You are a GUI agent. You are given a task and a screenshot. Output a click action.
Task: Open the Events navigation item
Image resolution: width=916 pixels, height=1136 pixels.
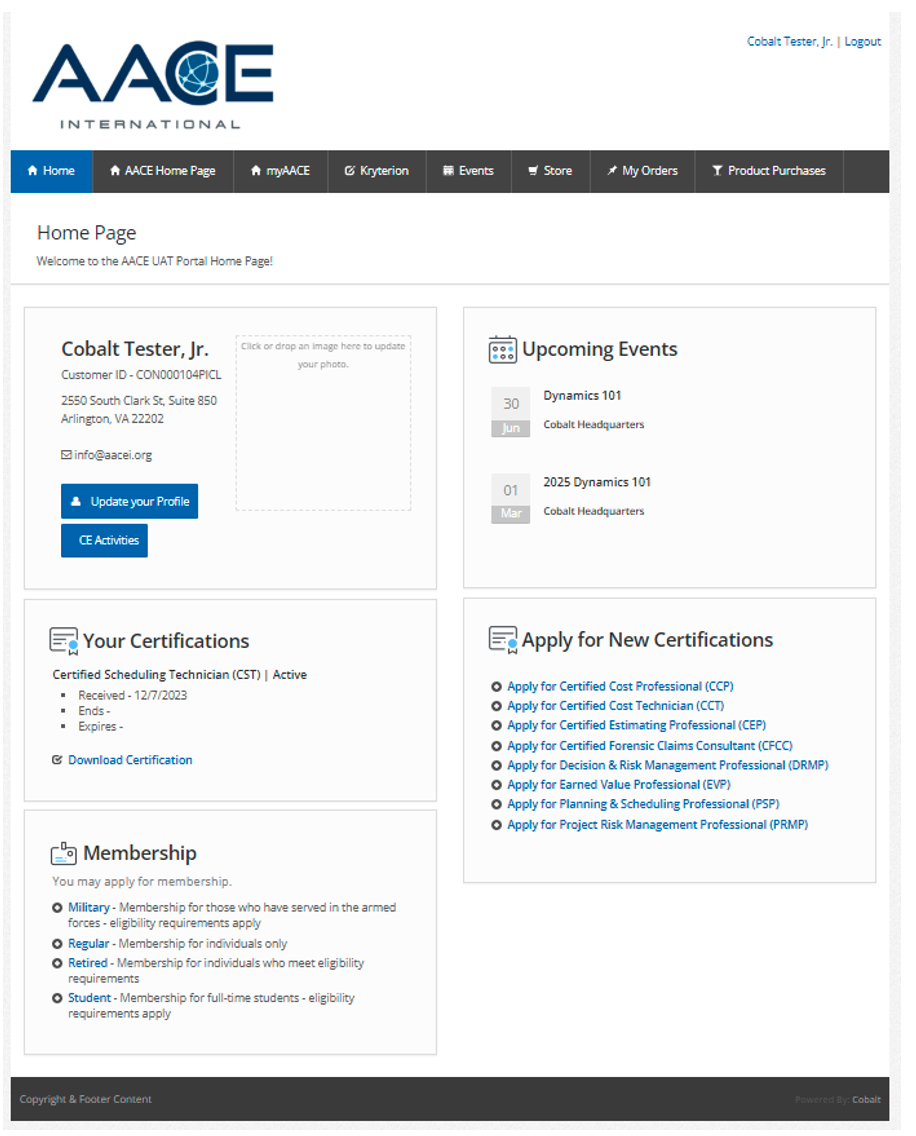(469, 171)
